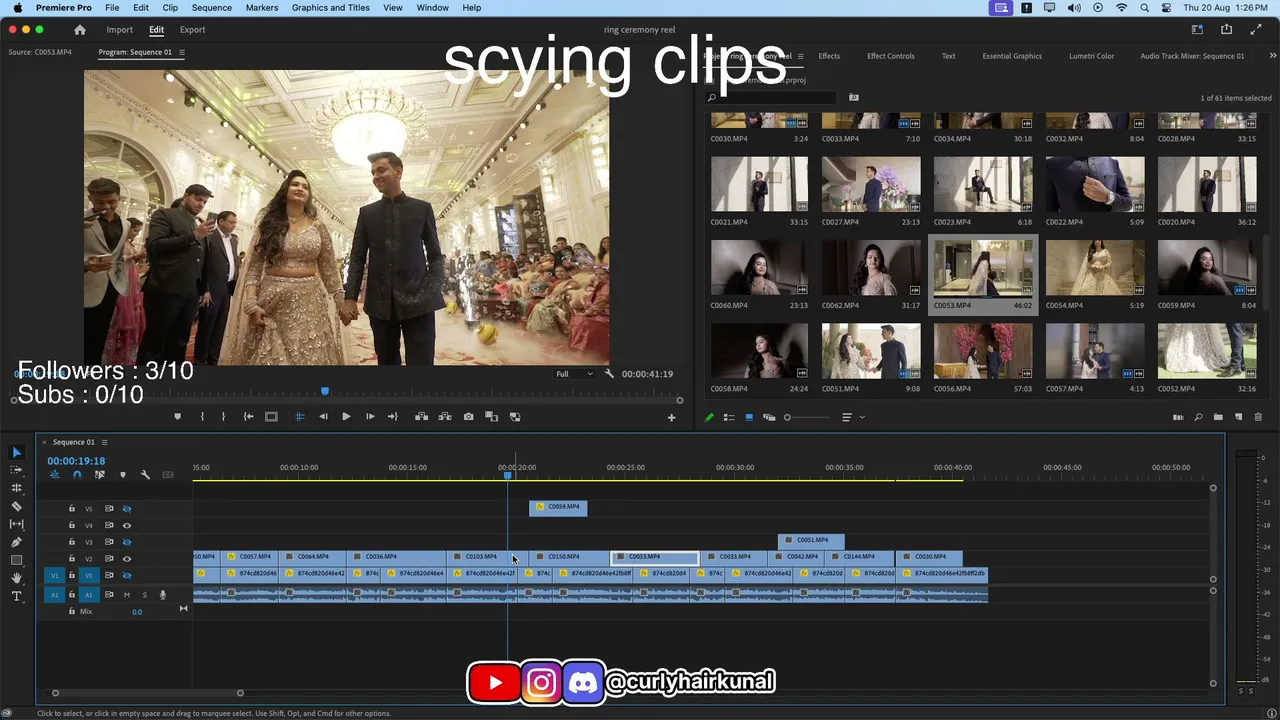Image resolution: width=1280 pixels, height=720 pixels.
Task: Open timeline display settings wrench
Action: (145, 475)
